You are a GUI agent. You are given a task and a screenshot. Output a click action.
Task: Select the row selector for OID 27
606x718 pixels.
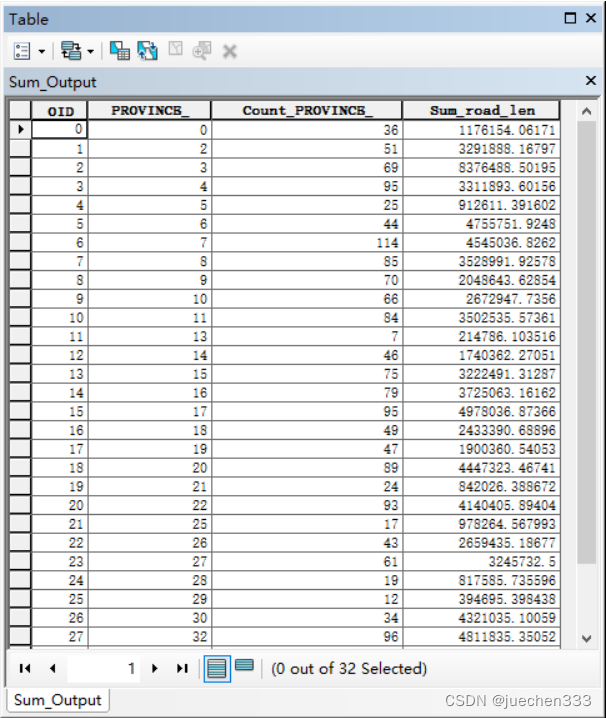[20, 636]
